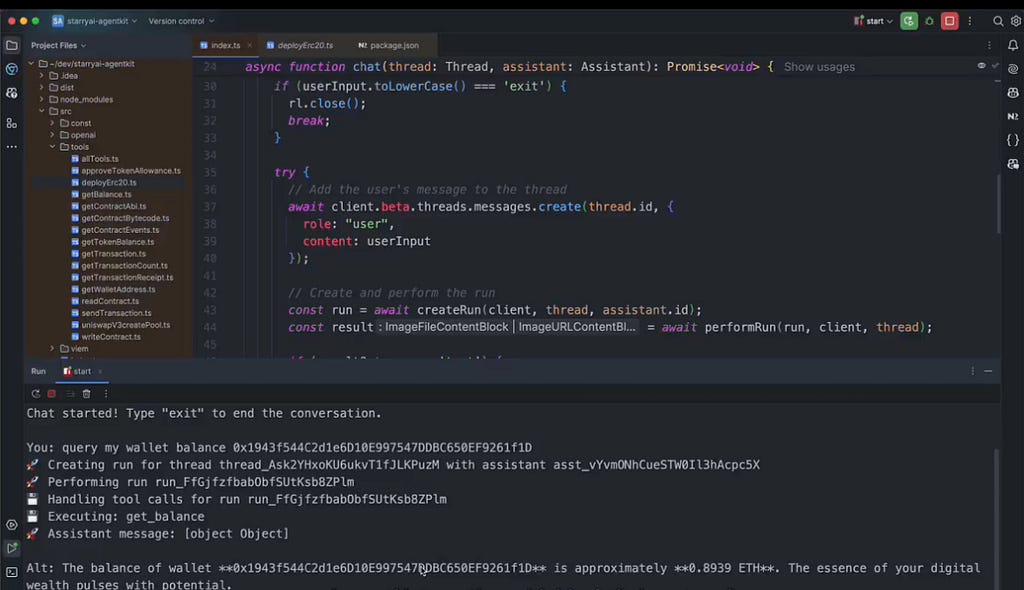This screenshot has width=1024, height=590.
Task: Minimize the Run tool window
Action: (x=988, y=370)
